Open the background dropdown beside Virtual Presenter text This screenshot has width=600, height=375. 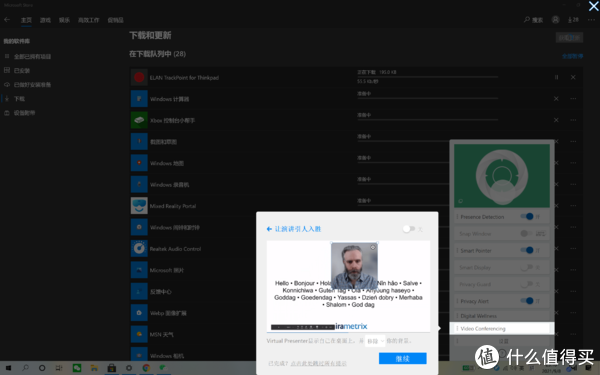pos(375,341)
